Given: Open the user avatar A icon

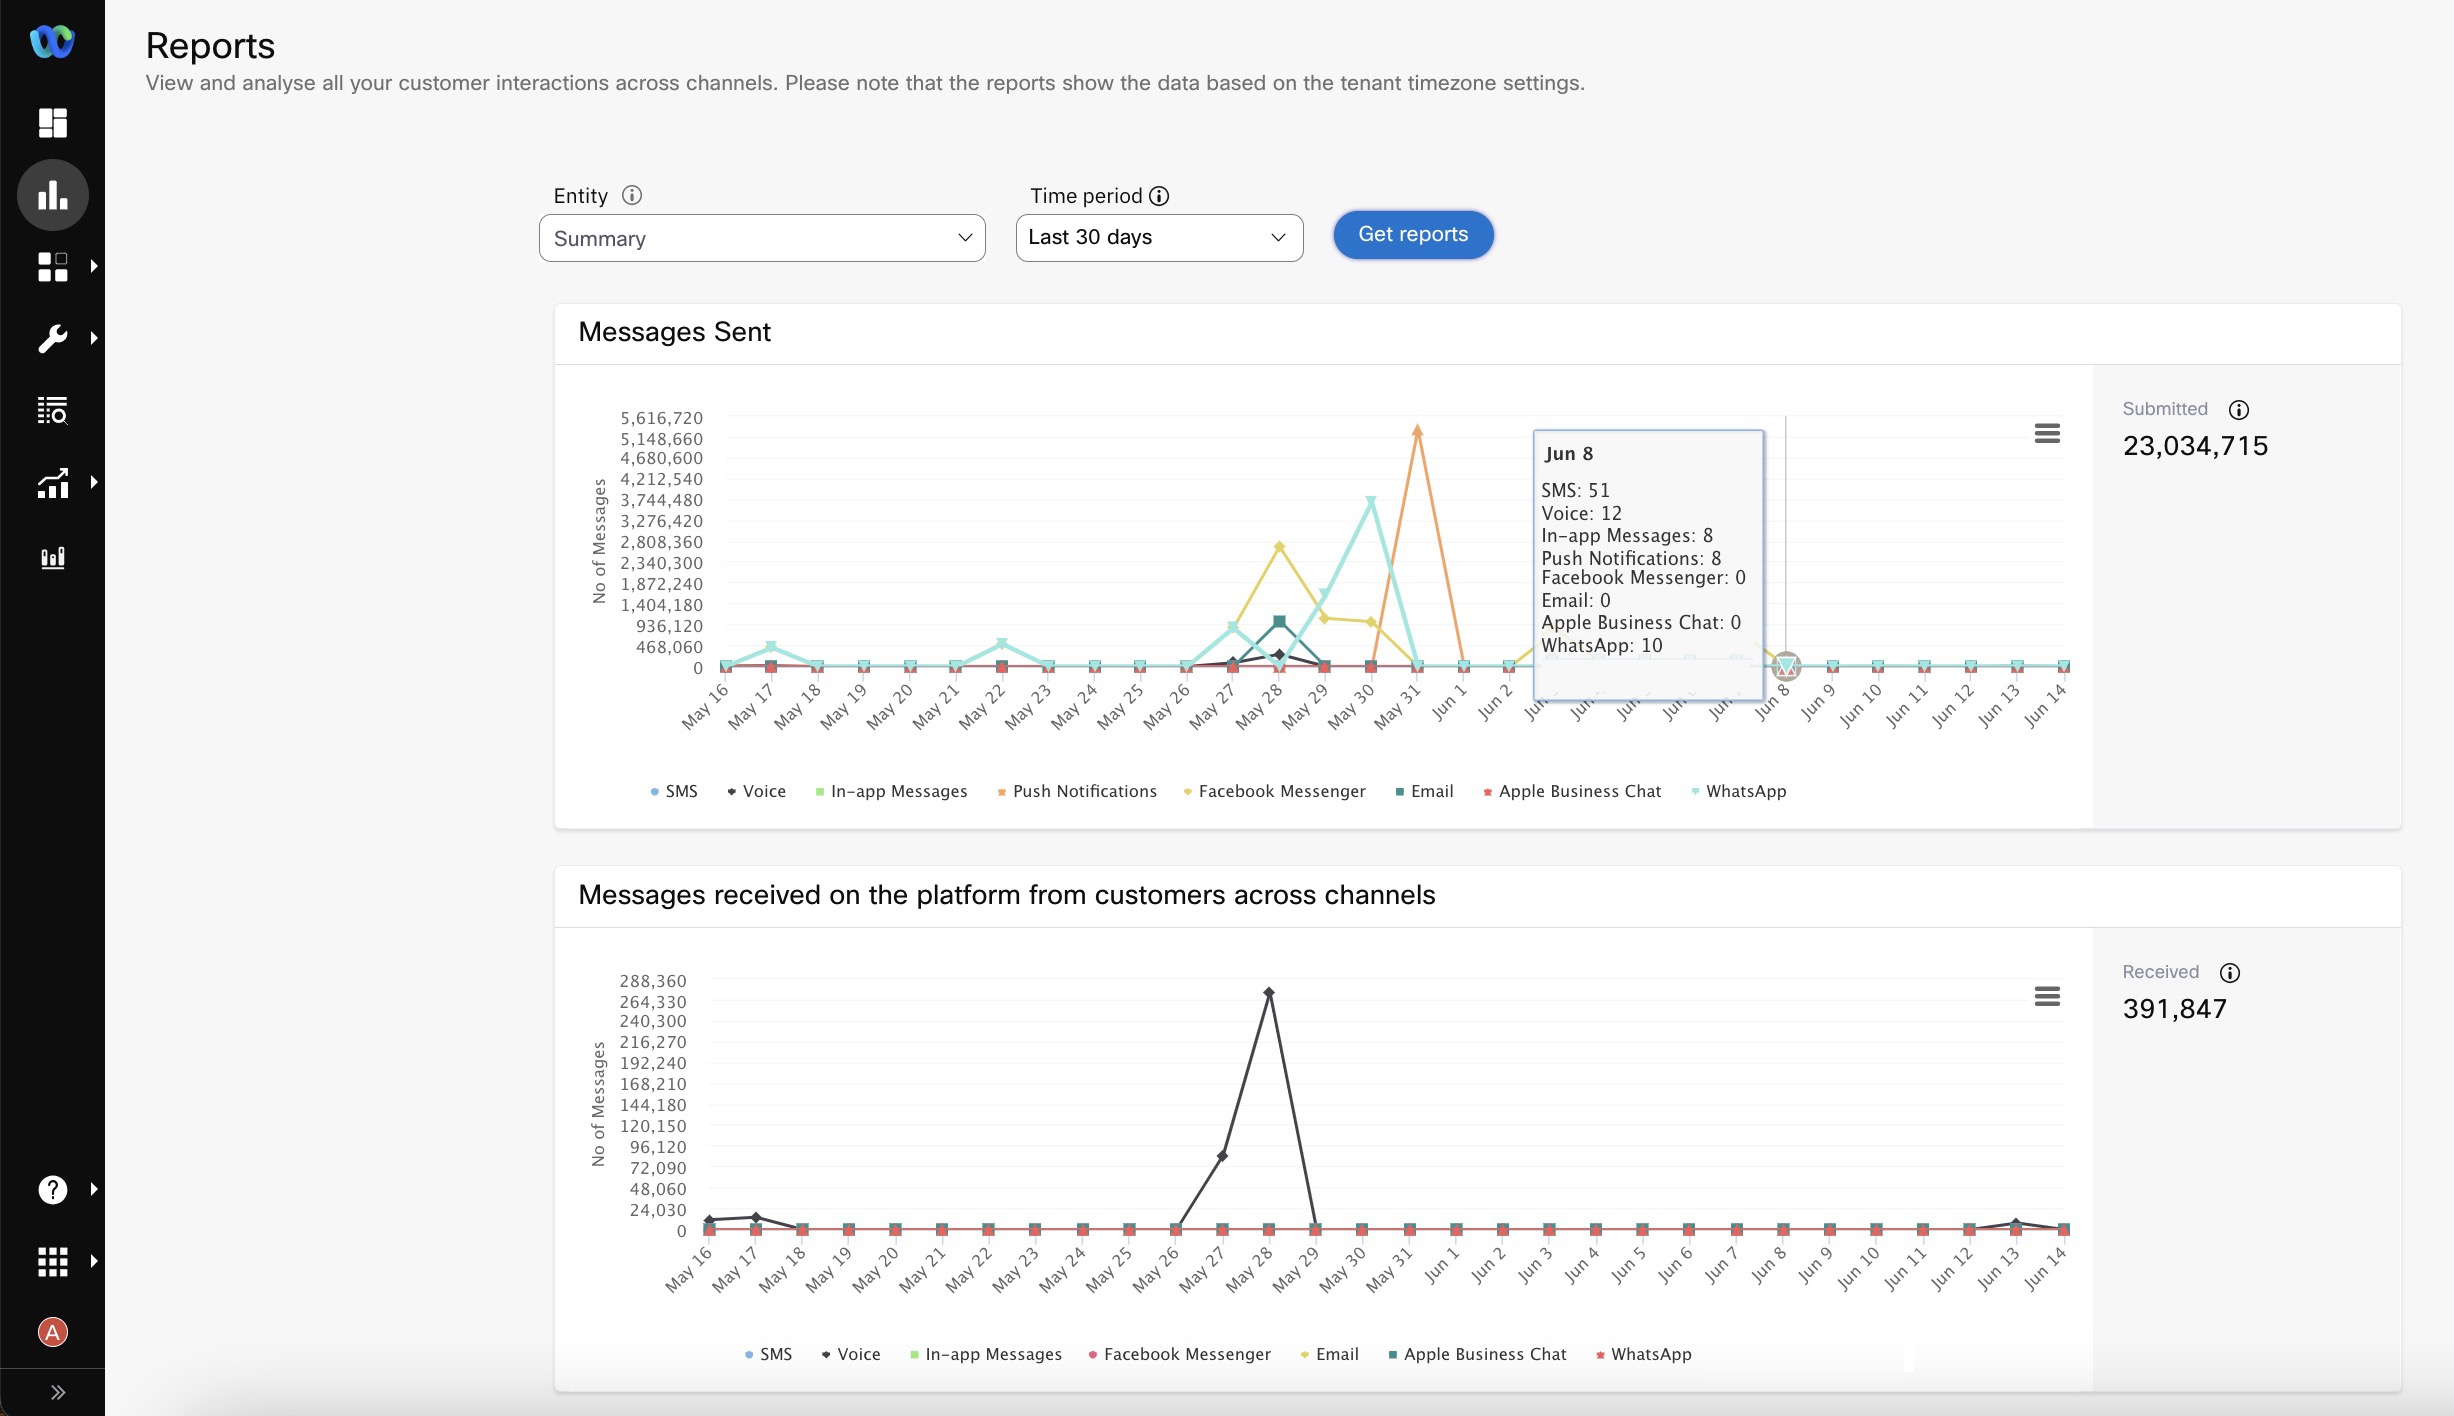Looking at the screenshot, I should coord(52,1332).
